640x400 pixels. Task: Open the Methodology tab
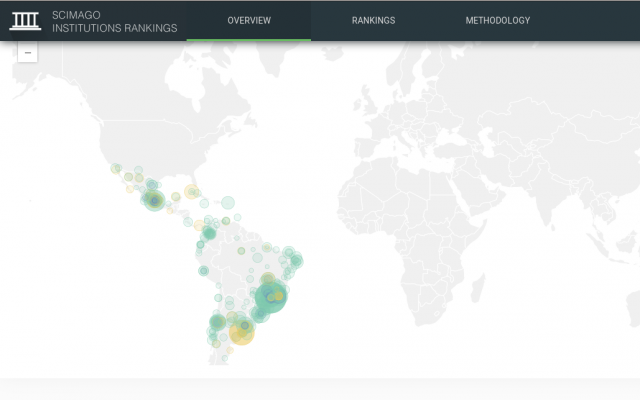(498, 20)
